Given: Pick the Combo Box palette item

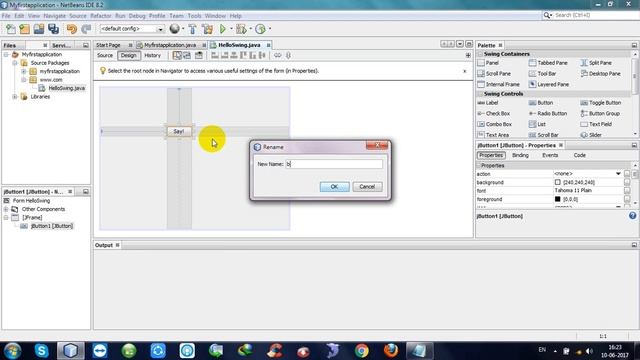Looking at the screenshot, I should pyautogui.click(x=494, y=124).
